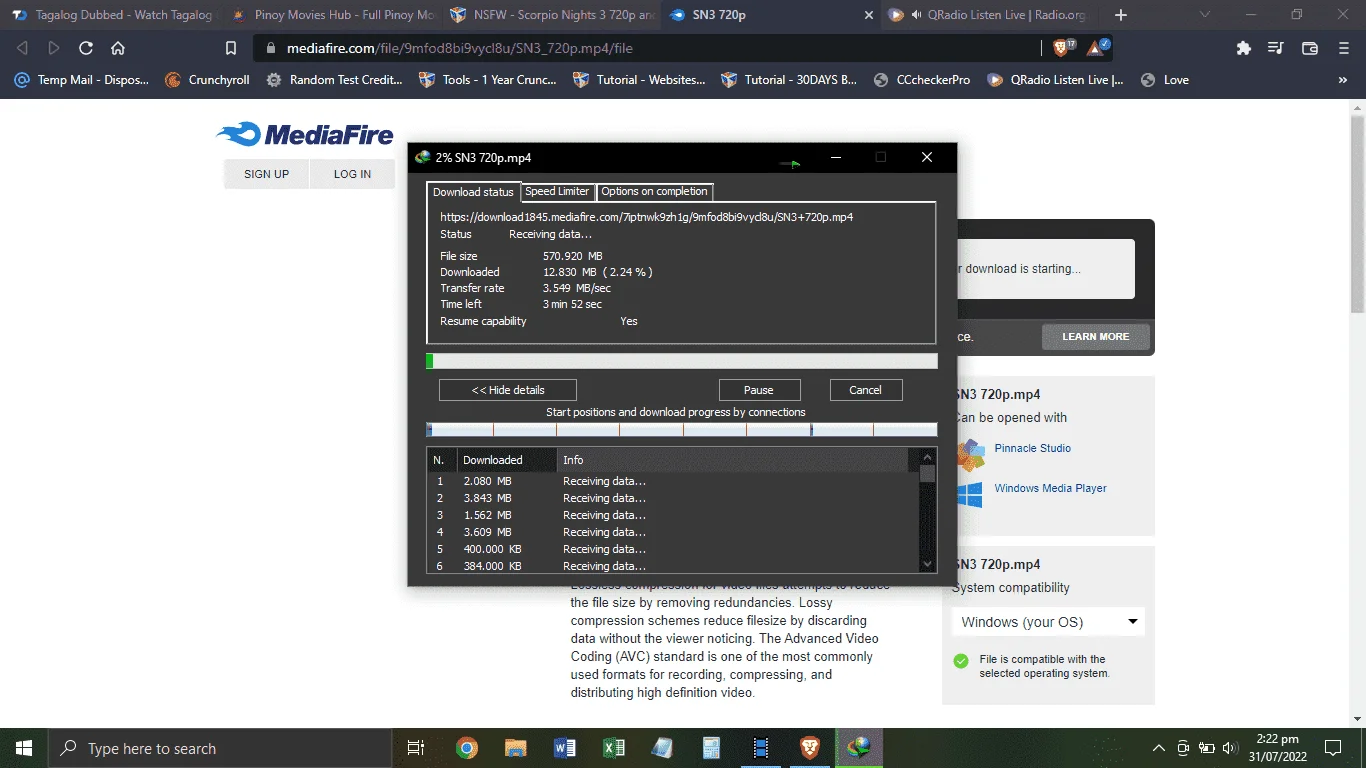Open the Pinnacle Studio link
The width and height of the screenshot is (1366, 768).
tap(1033, 448)
